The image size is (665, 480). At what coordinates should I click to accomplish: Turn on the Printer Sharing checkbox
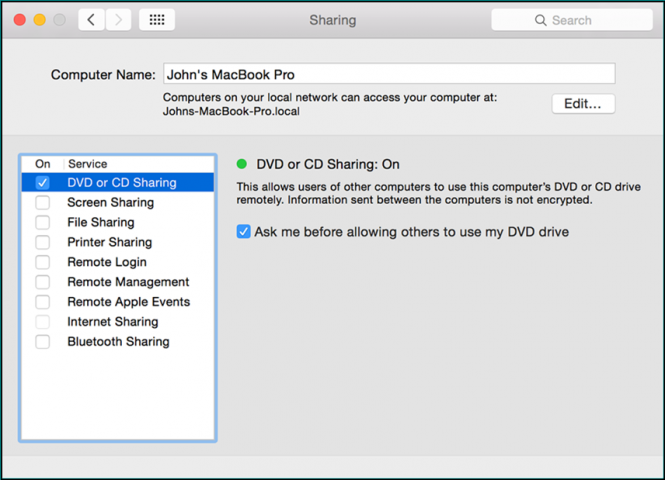coord(42,242)
